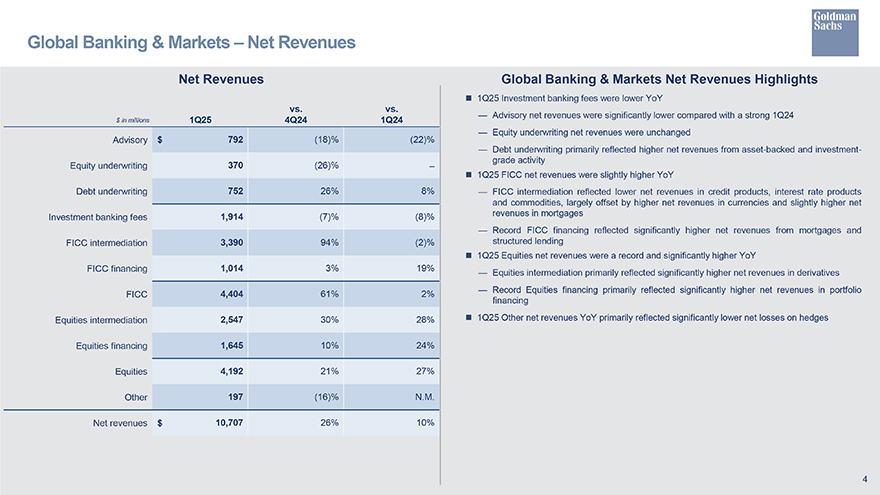880x495 pixels.
Task: Click the slide title Global Banking & Markets
Action: click(191, 42)
